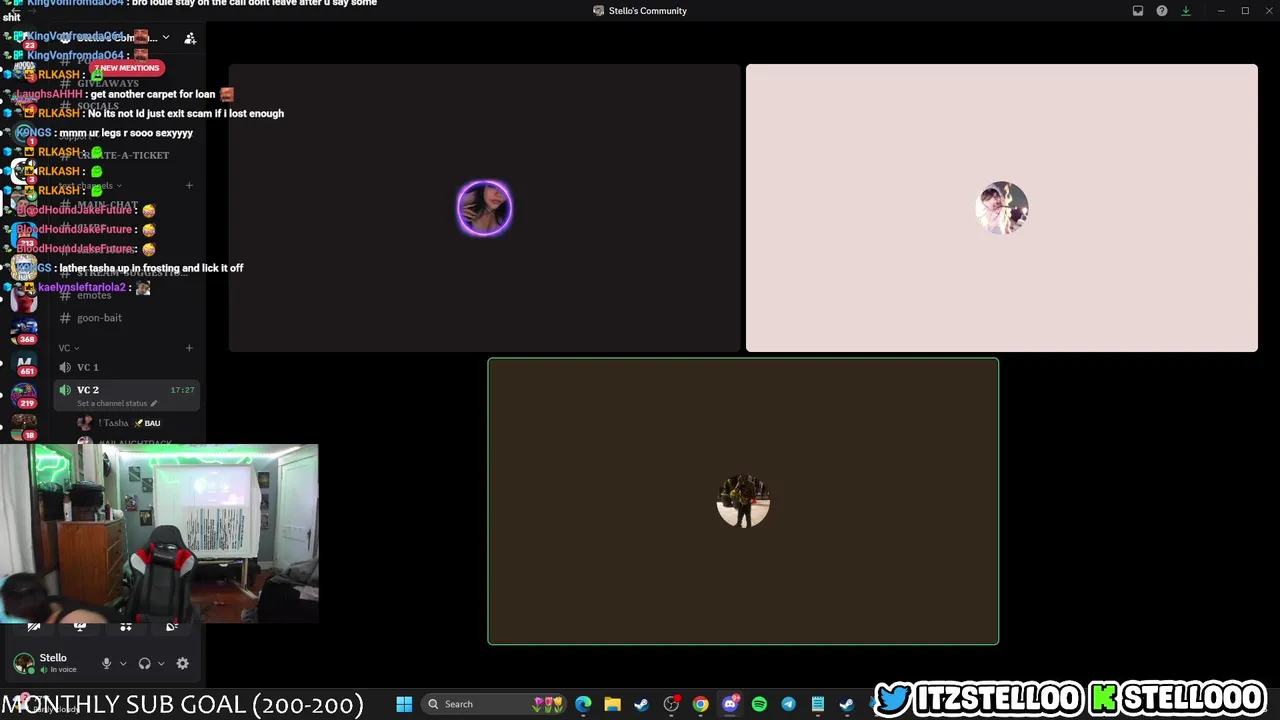Click the green download update icon
The width and height of the screenshot is (1280, 720).
pyautogui.click(x=1186, y=11)
